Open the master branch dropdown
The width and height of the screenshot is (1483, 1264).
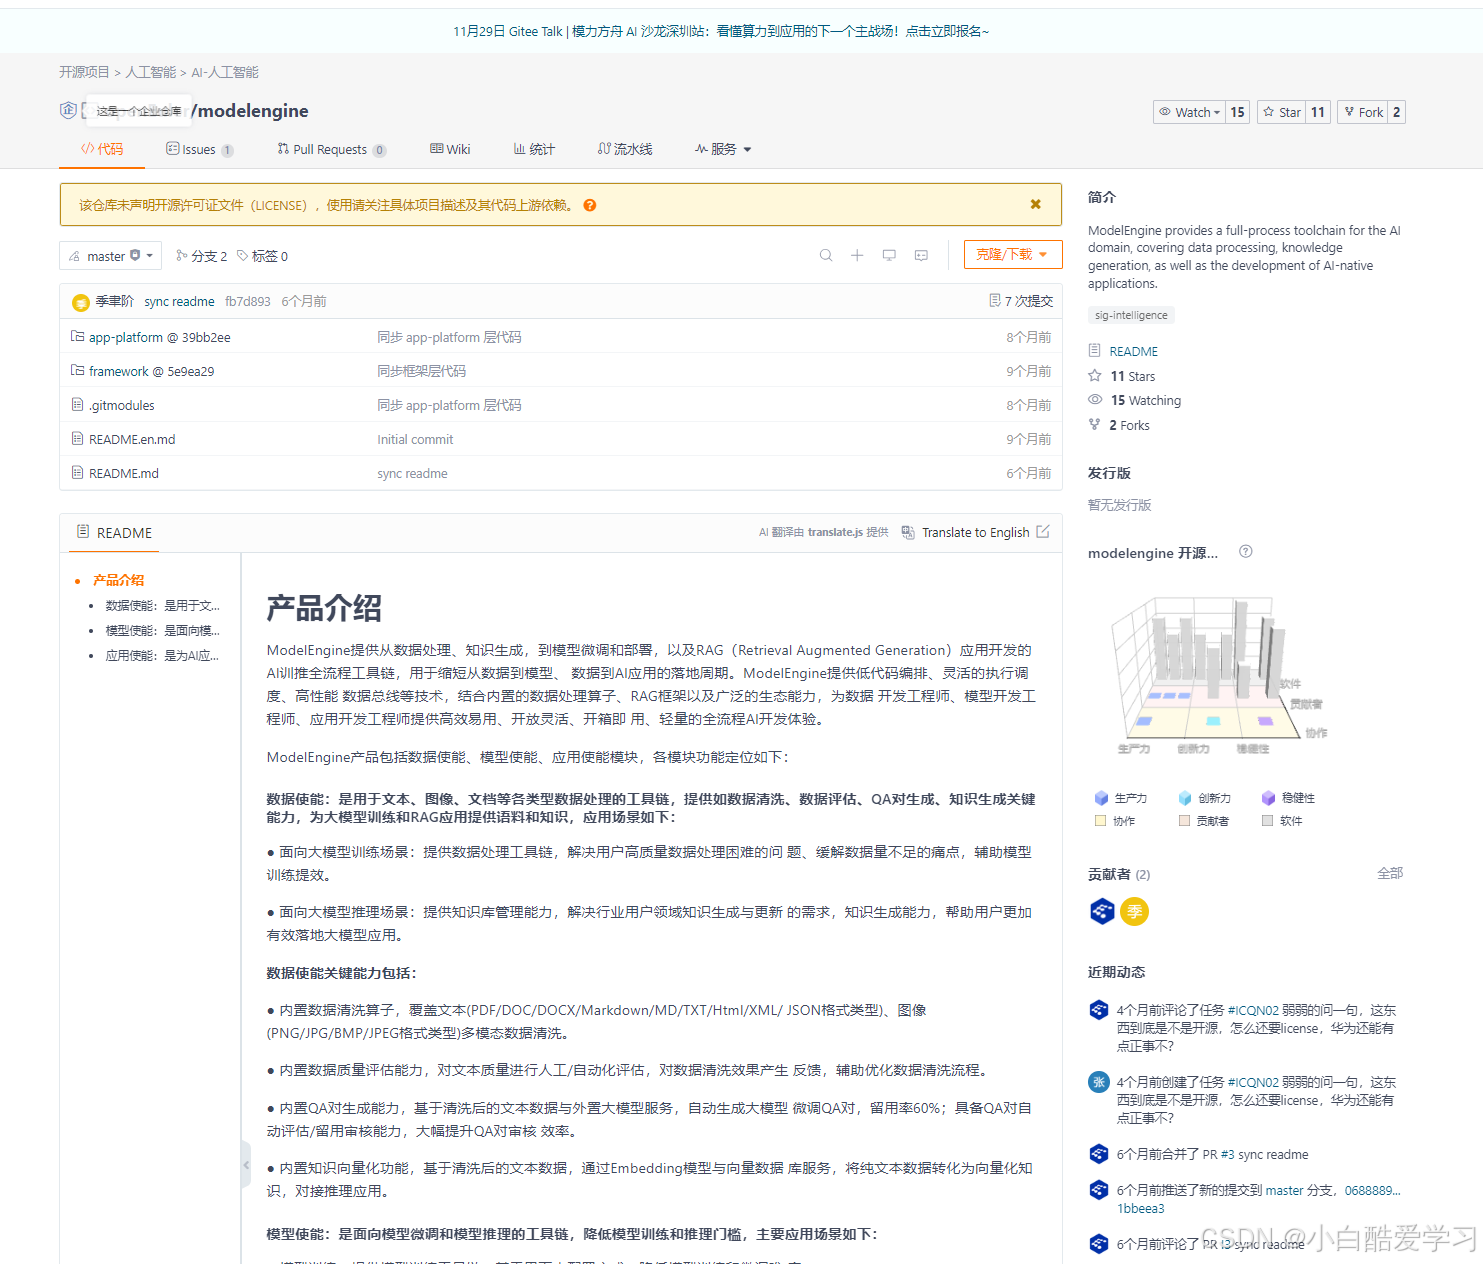(x=110, y=256)
